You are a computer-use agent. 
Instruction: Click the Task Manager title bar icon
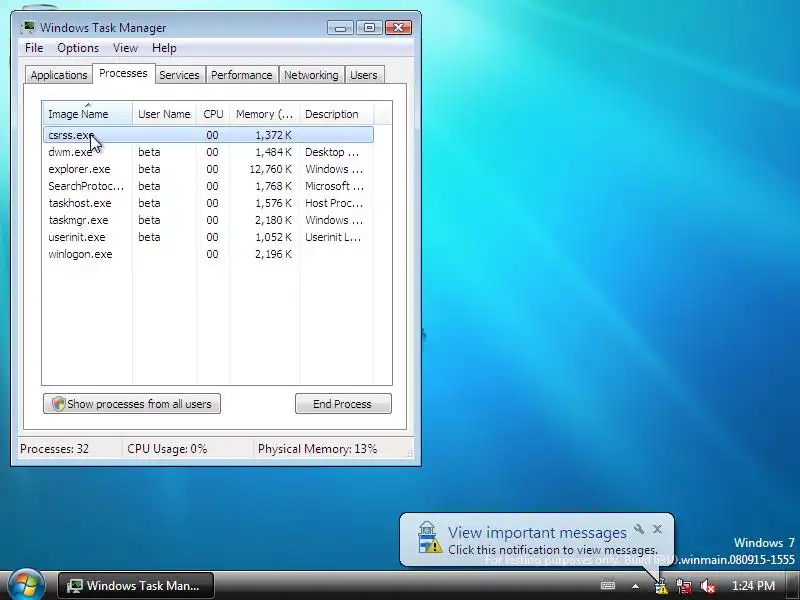(28, 27)
